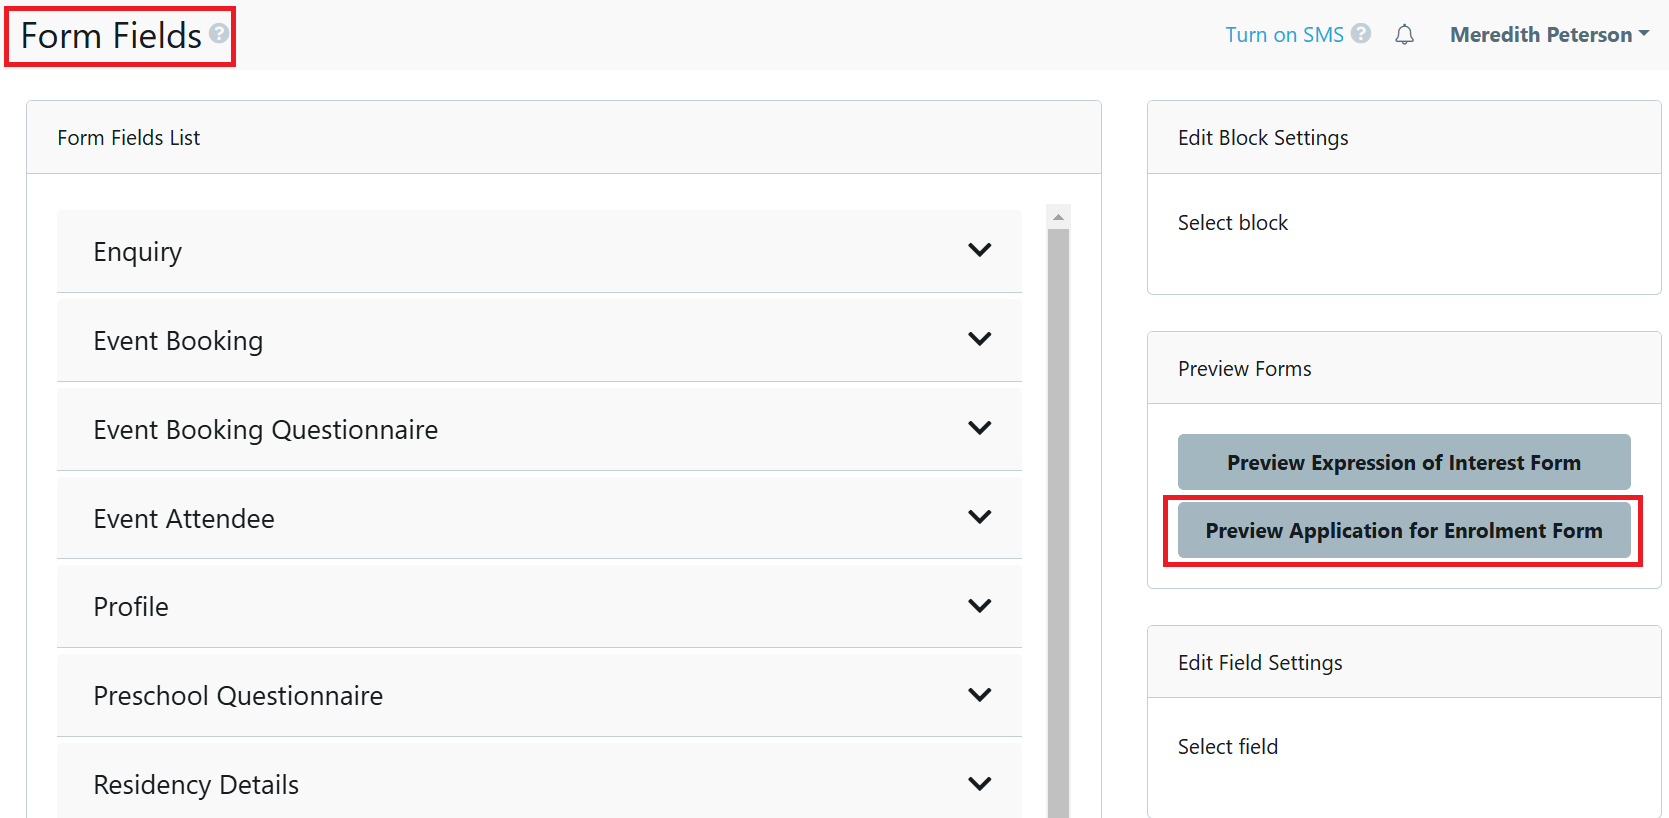Viewport: 1669px width, 818px height.
Task: Click the help icon beside Form Fields title
Action: [x=219, y=33]
